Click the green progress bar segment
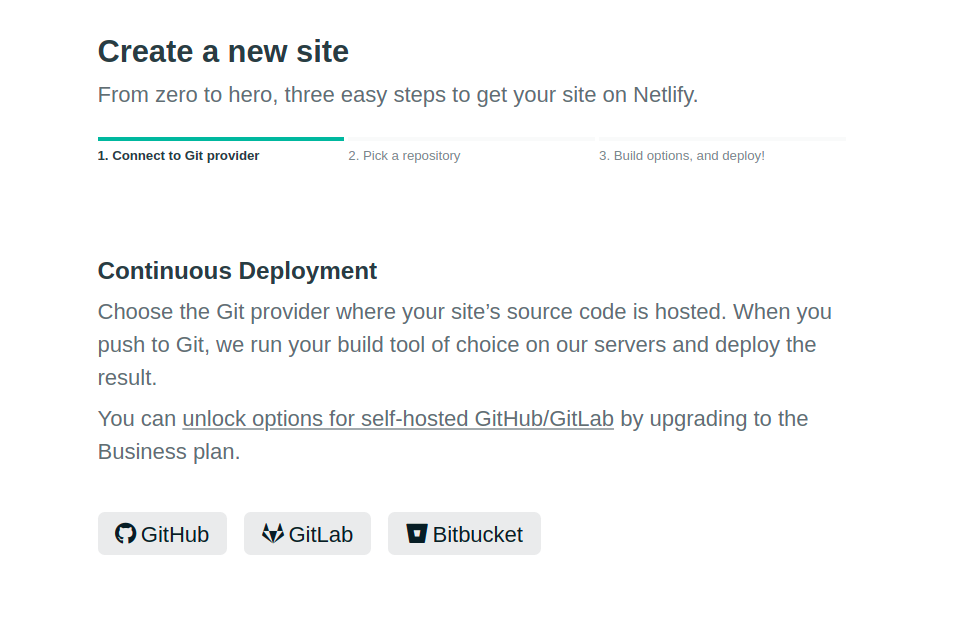Viewport: 969px width, 630px height. (220, 139)
